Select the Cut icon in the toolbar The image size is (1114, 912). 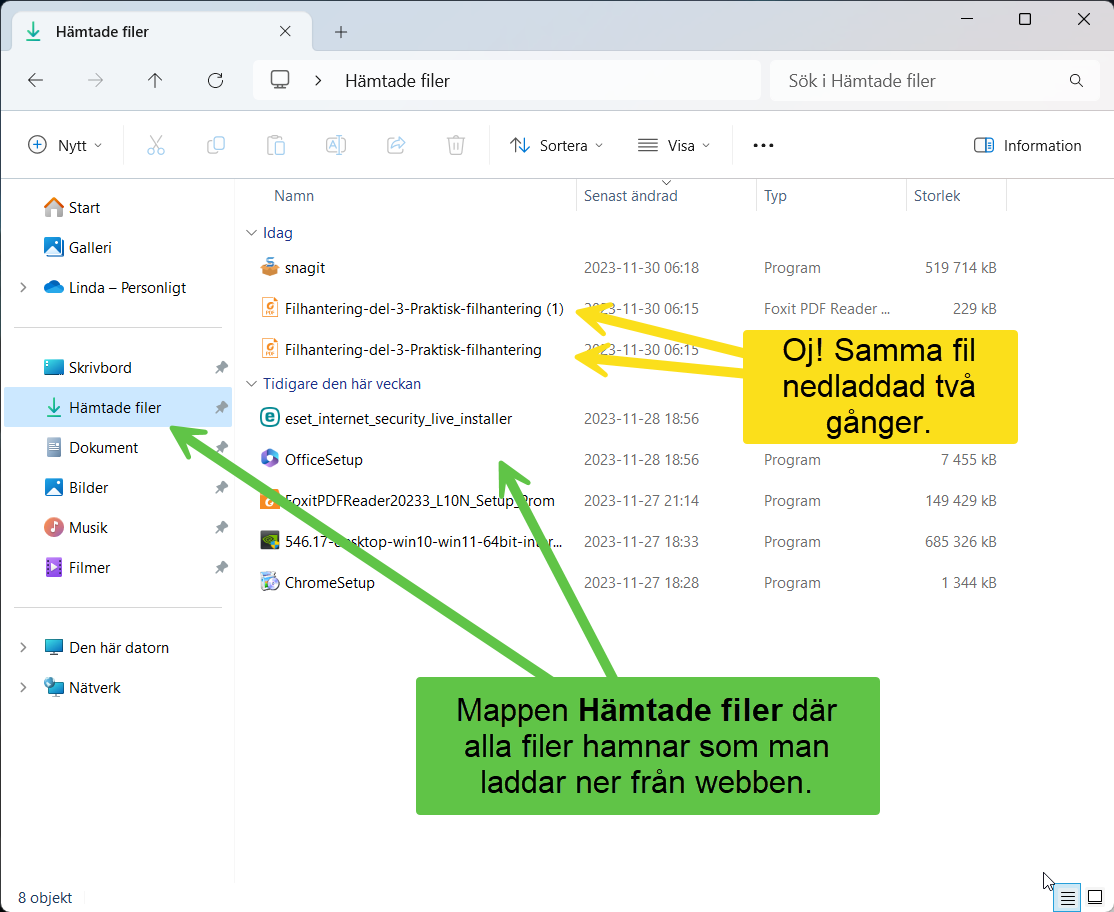click(x=156, y=145)
